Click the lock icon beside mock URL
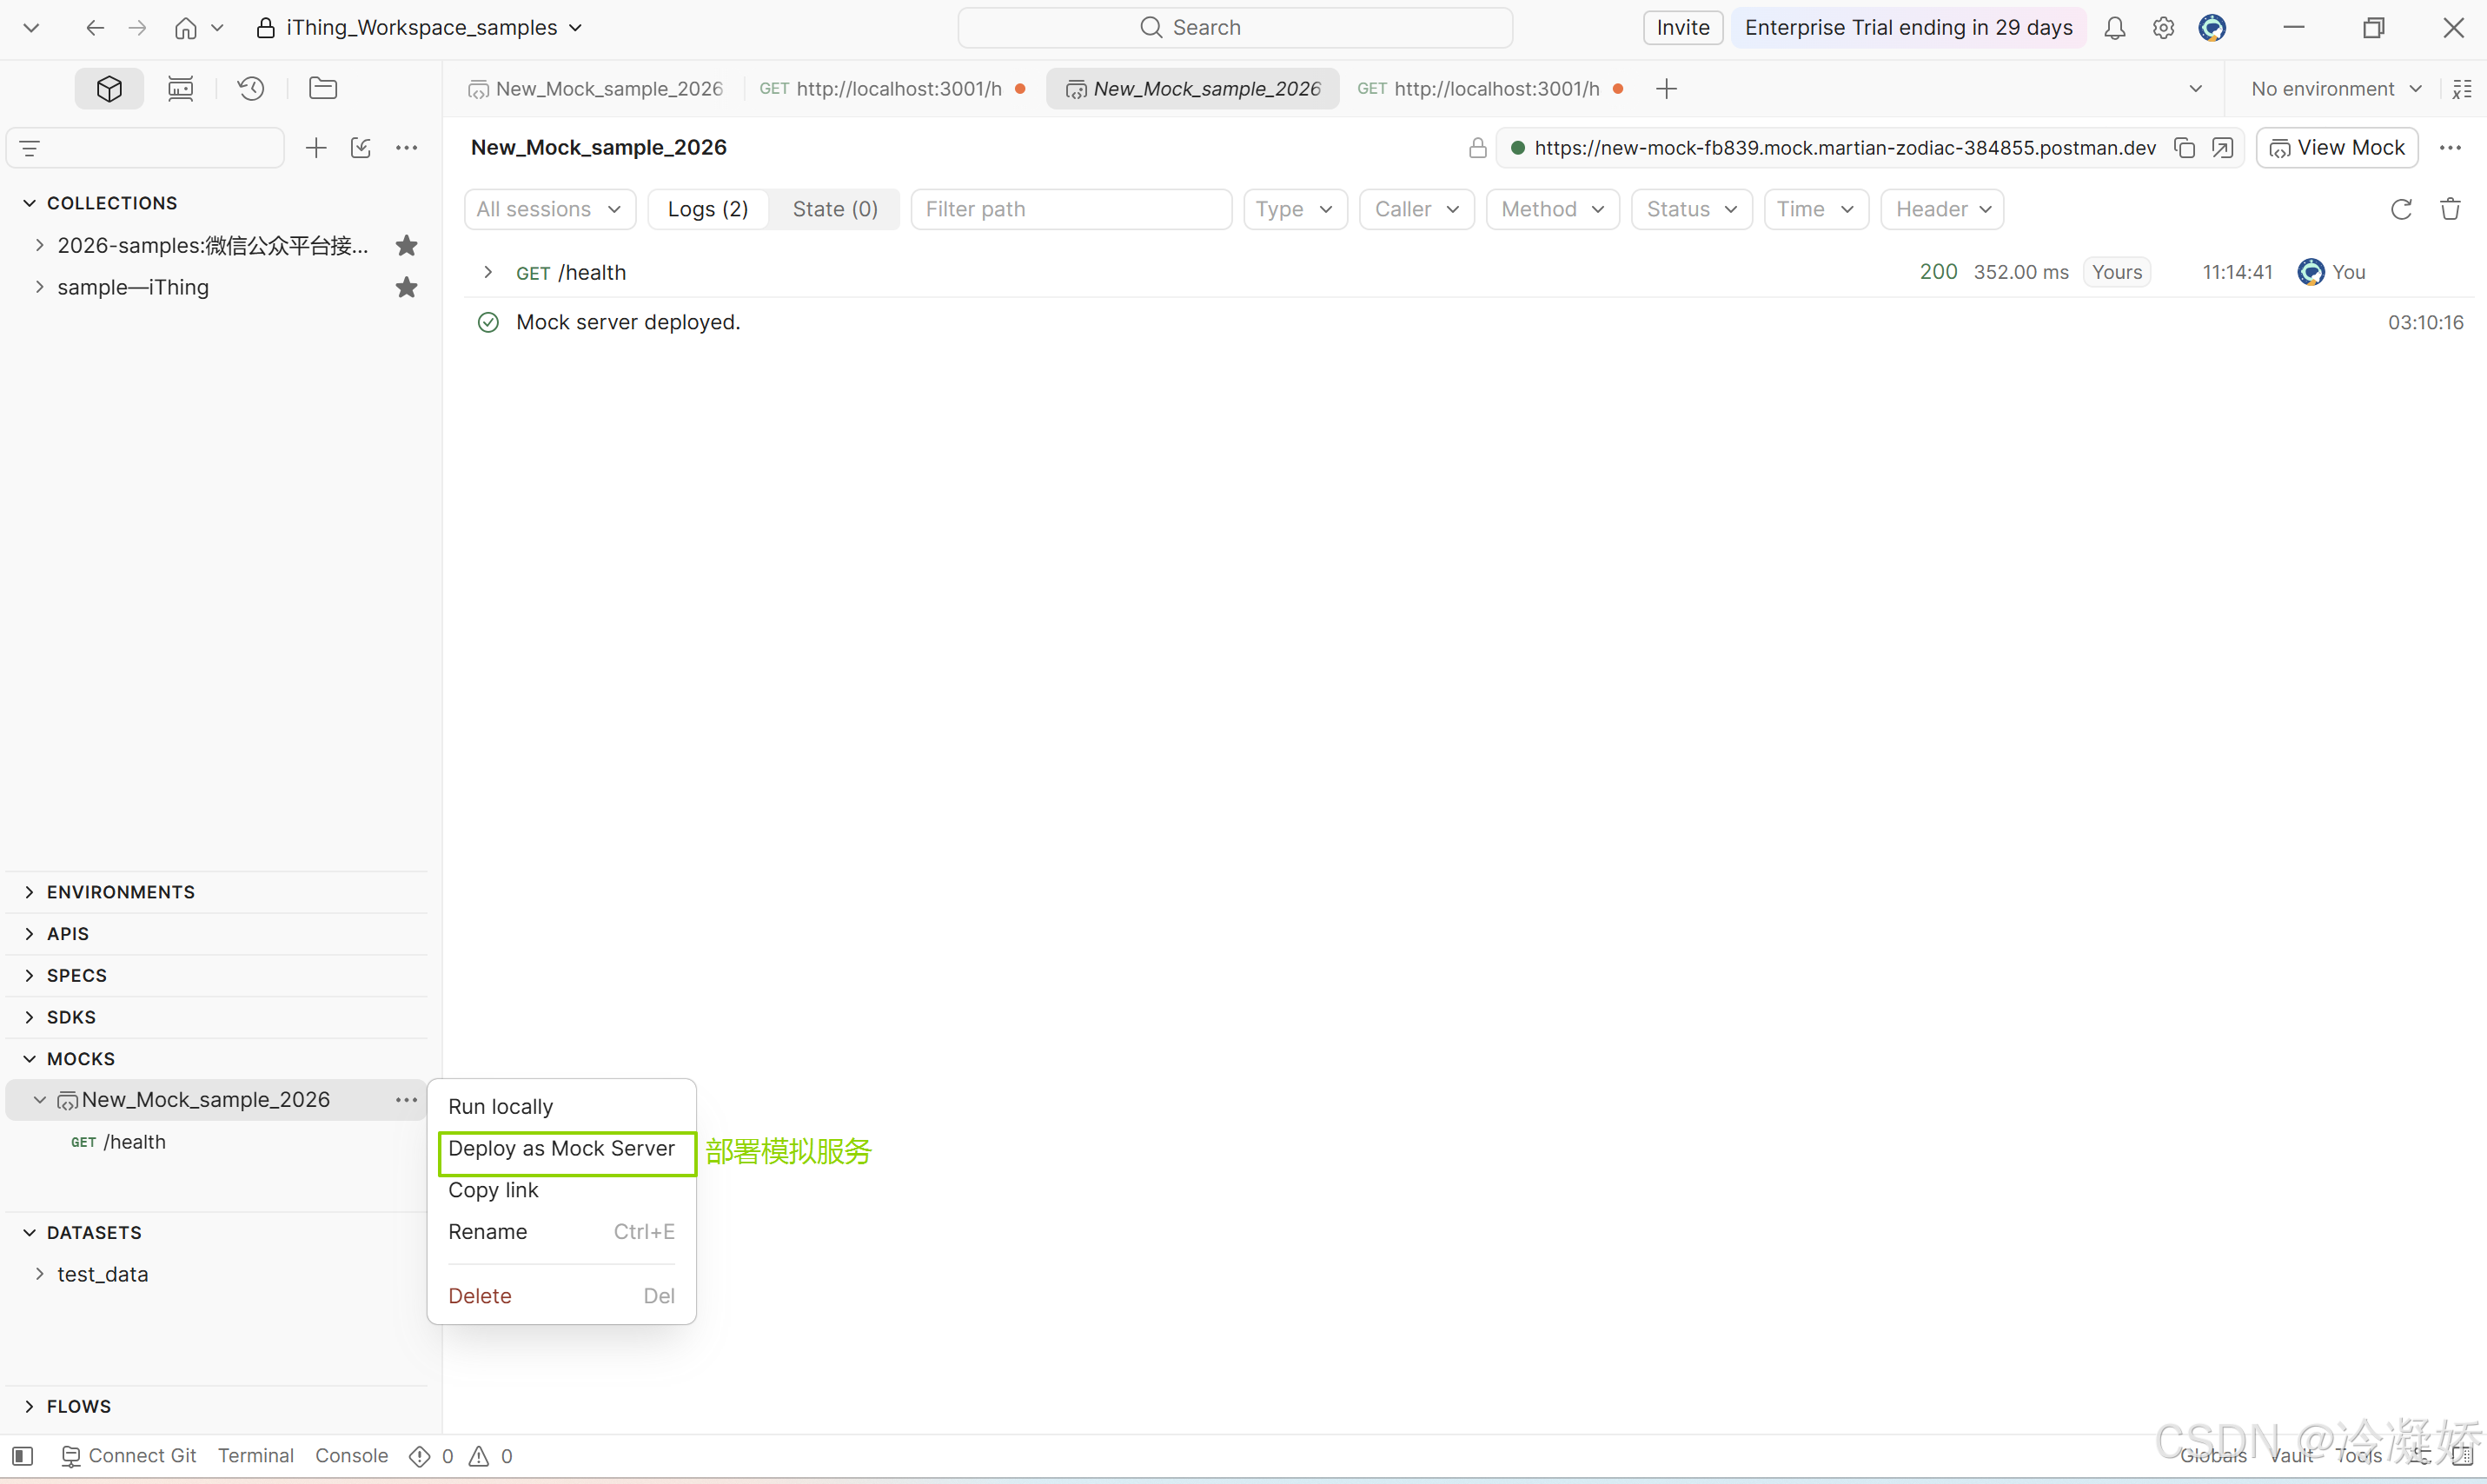The width and height of the screenshot is (2487, 1484). point(1477,148)
